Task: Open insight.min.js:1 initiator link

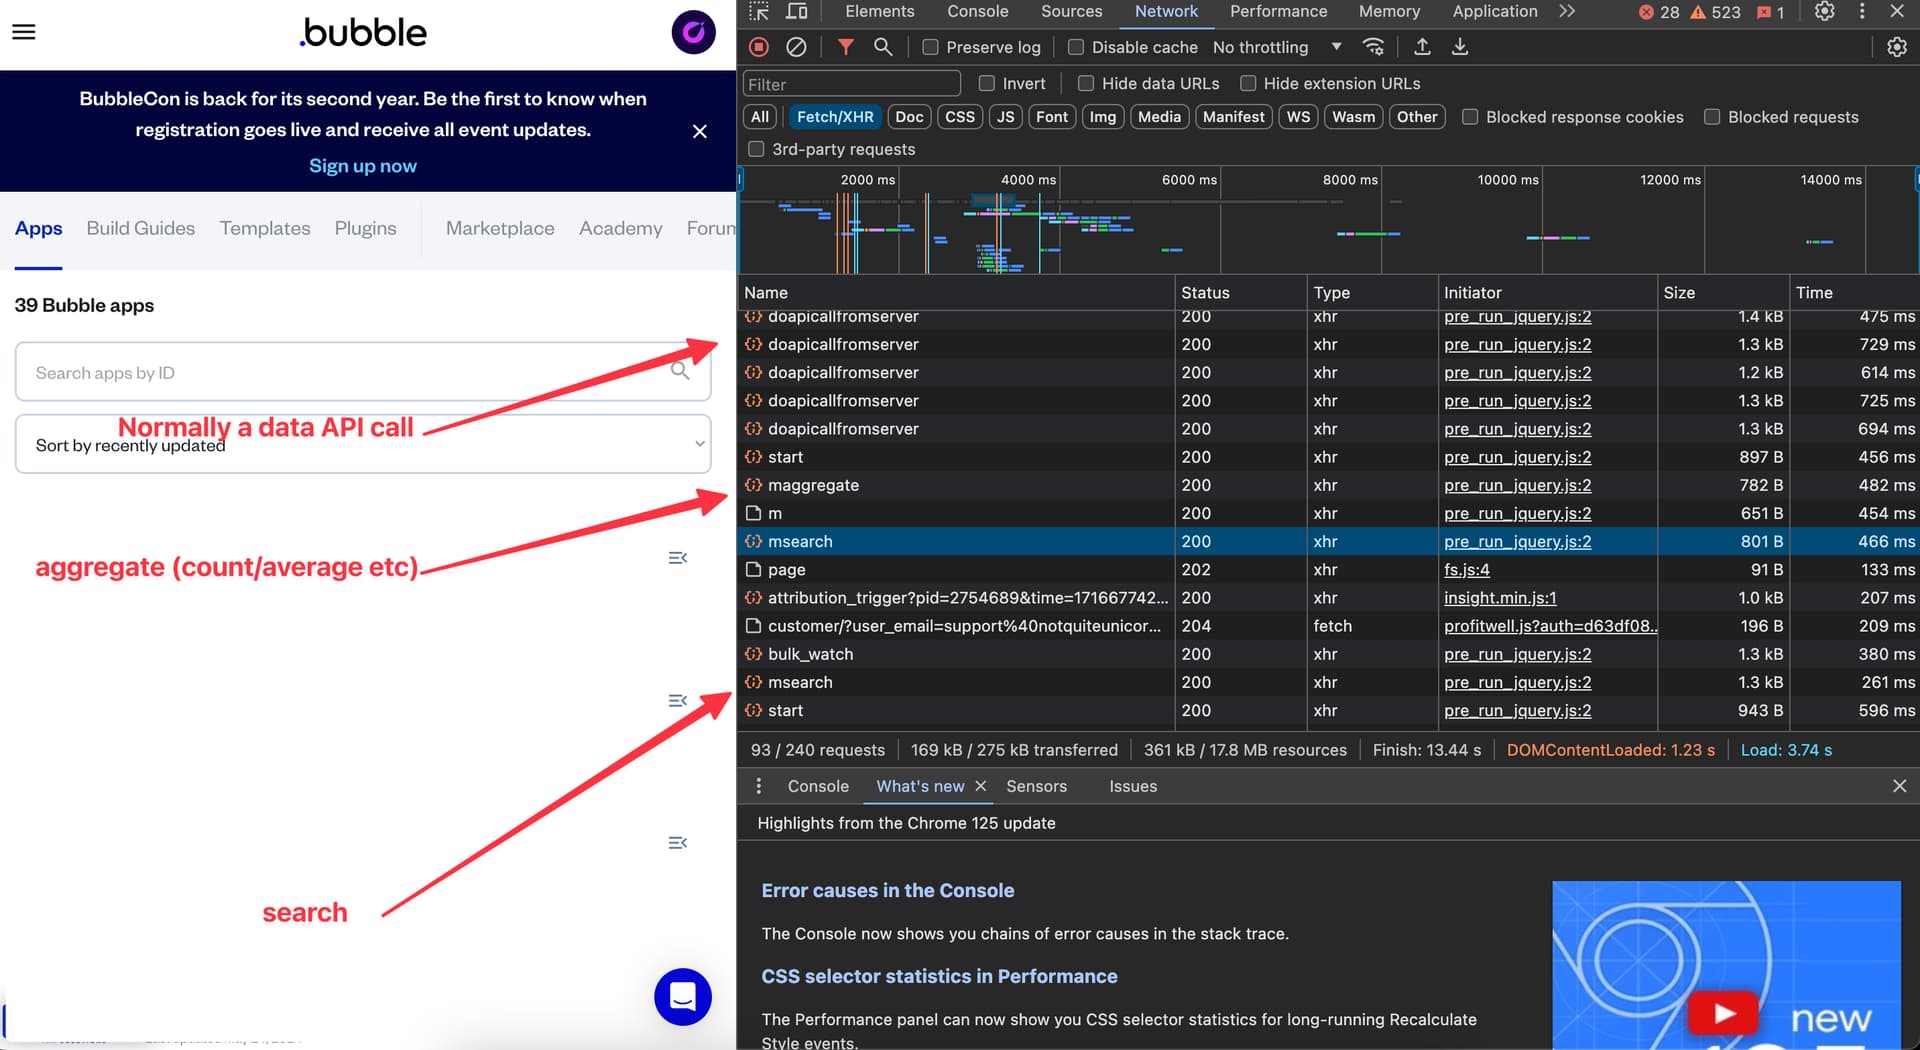Action: [x=1500, y=598]
